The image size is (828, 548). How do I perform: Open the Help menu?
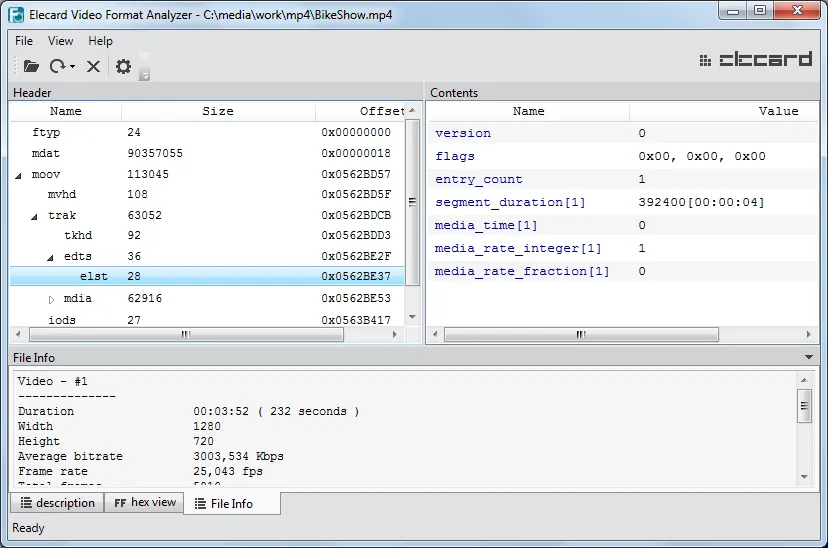[100, 41]
